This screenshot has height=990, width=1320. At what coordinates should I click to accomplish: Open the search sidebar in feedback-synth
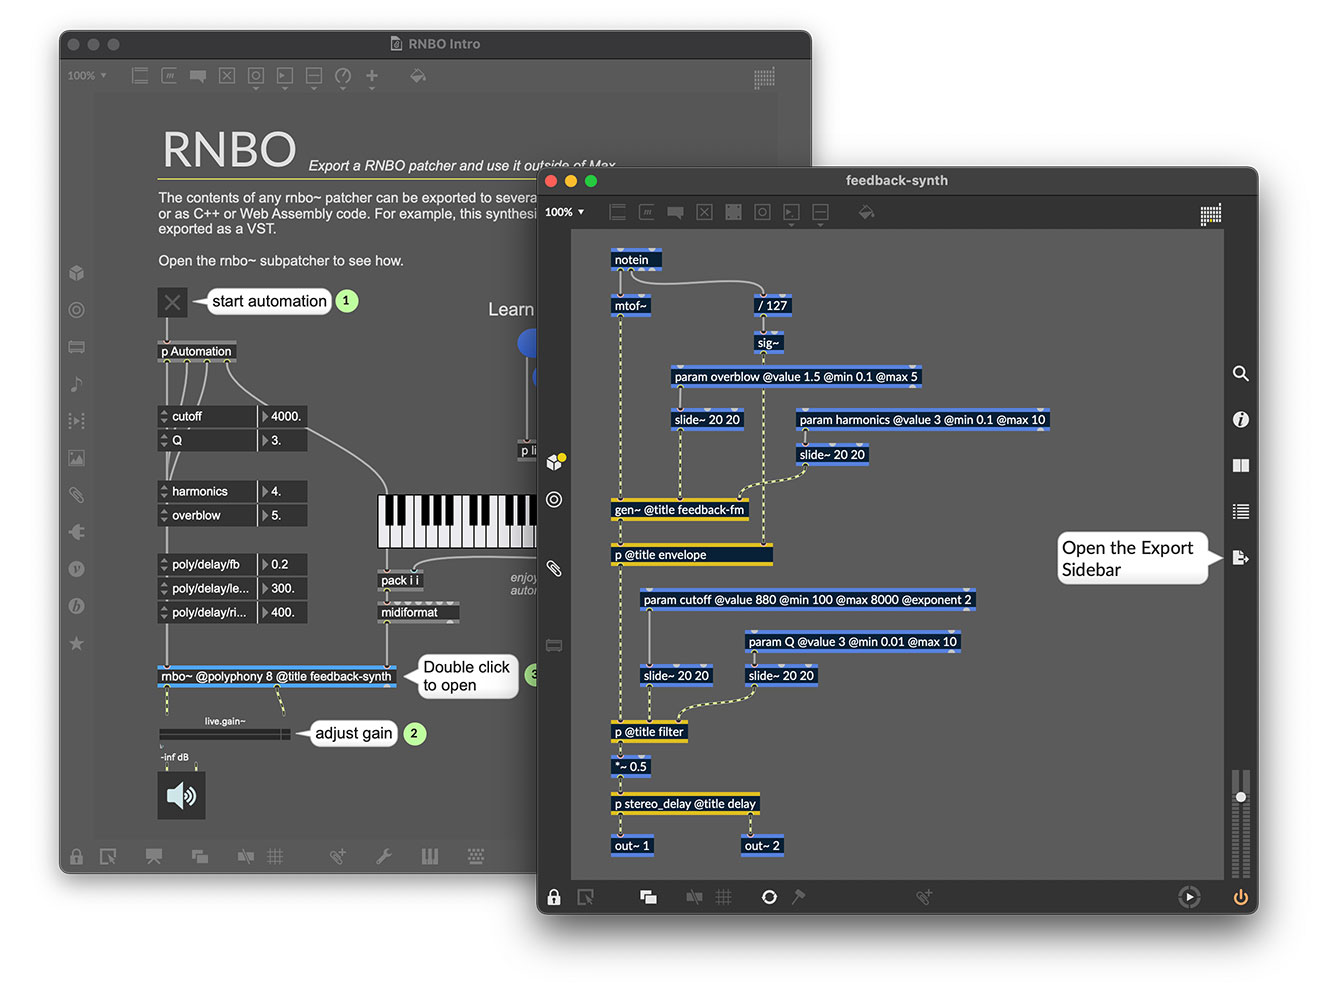tap(1240, 373)
